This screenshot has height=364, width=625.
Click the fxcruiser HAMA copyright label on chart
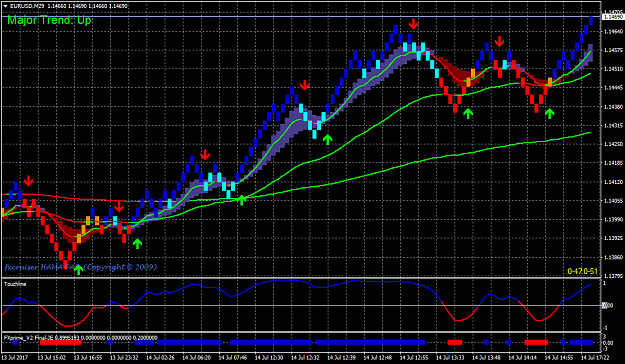[81, 267]
